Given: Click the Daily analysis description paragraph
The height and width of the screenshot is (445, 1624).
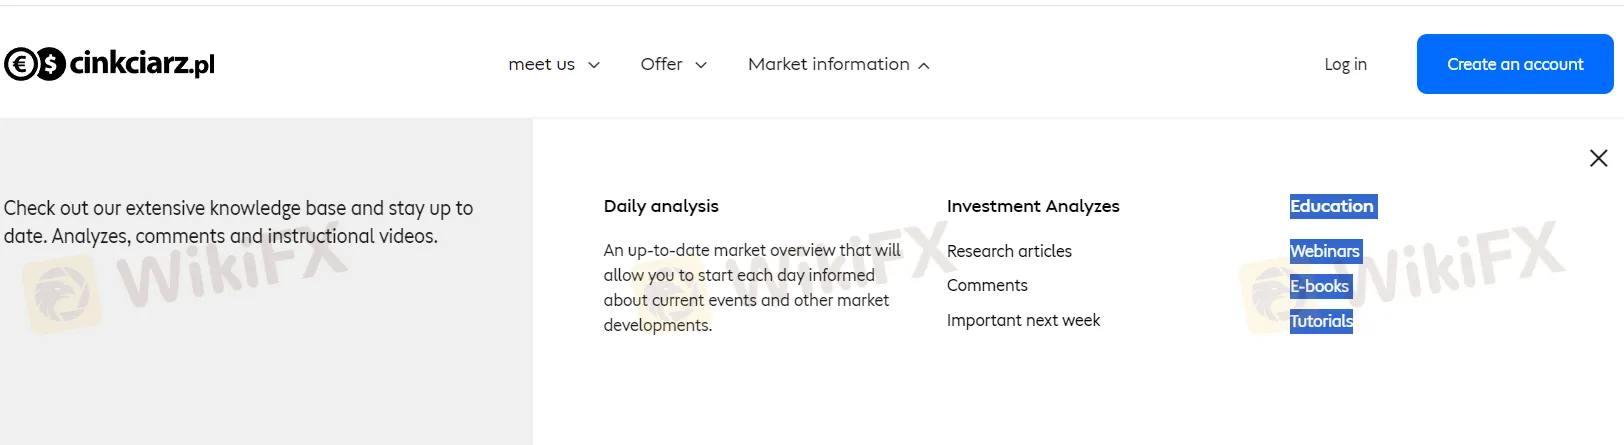Looking at the screenshot, I should [x=751, y=287].
